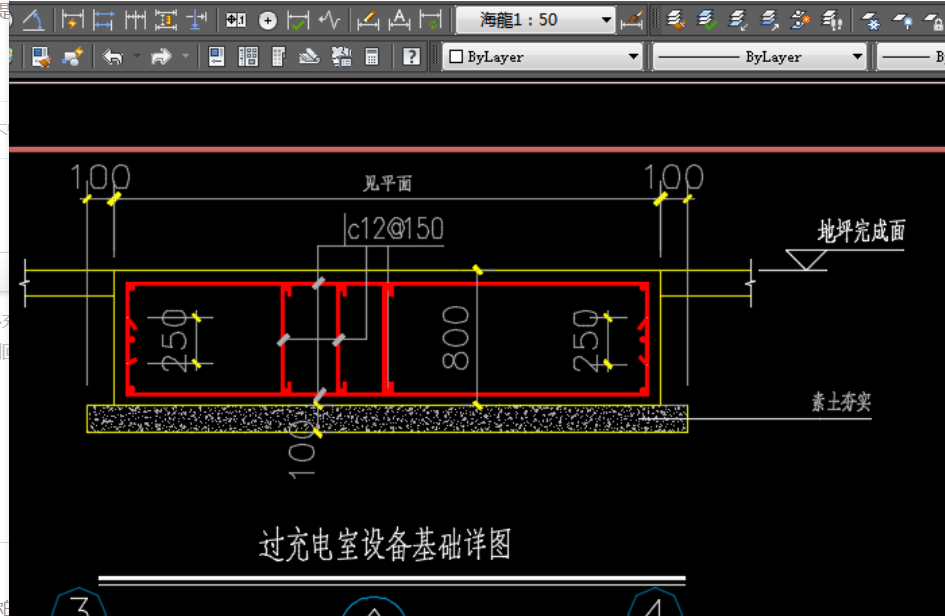Image resolution: width=945 pixels, height=616 pixels.
Task: Activate the Quick Dimension tool
Action: pos(72,20)
